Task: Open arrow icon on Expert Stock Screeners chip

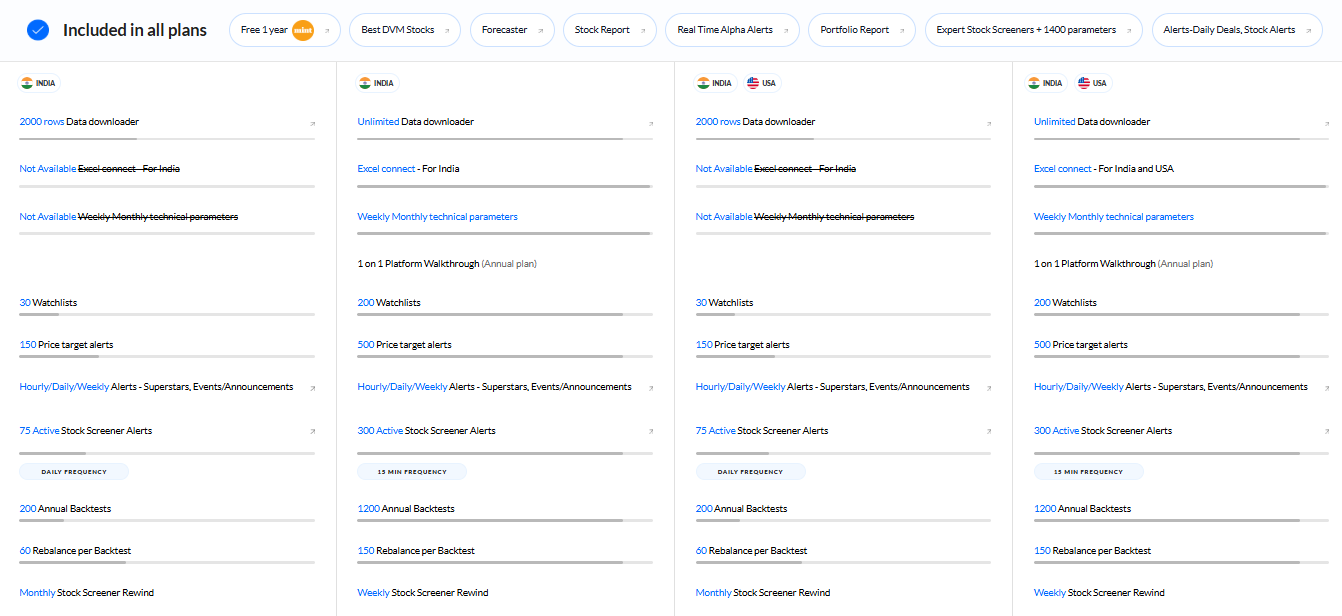Action: tap(1128, 31)
